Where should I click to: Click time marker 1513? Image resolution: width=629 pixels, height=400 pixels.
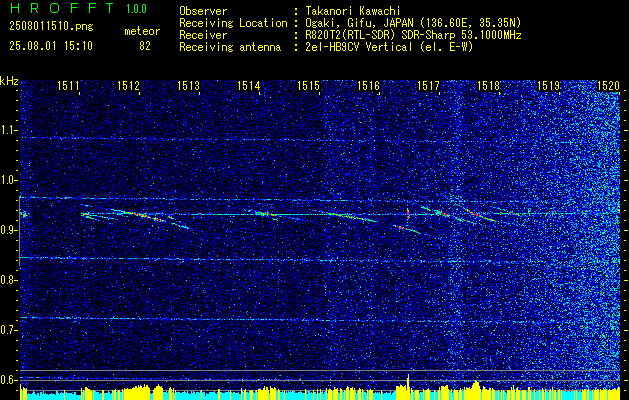(189, 85)
